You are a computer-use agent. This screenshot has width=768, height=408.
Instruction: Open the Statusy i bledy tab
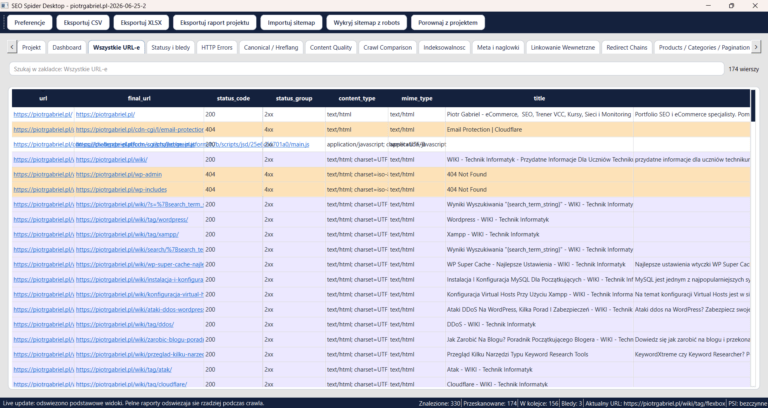coord(170,48)
